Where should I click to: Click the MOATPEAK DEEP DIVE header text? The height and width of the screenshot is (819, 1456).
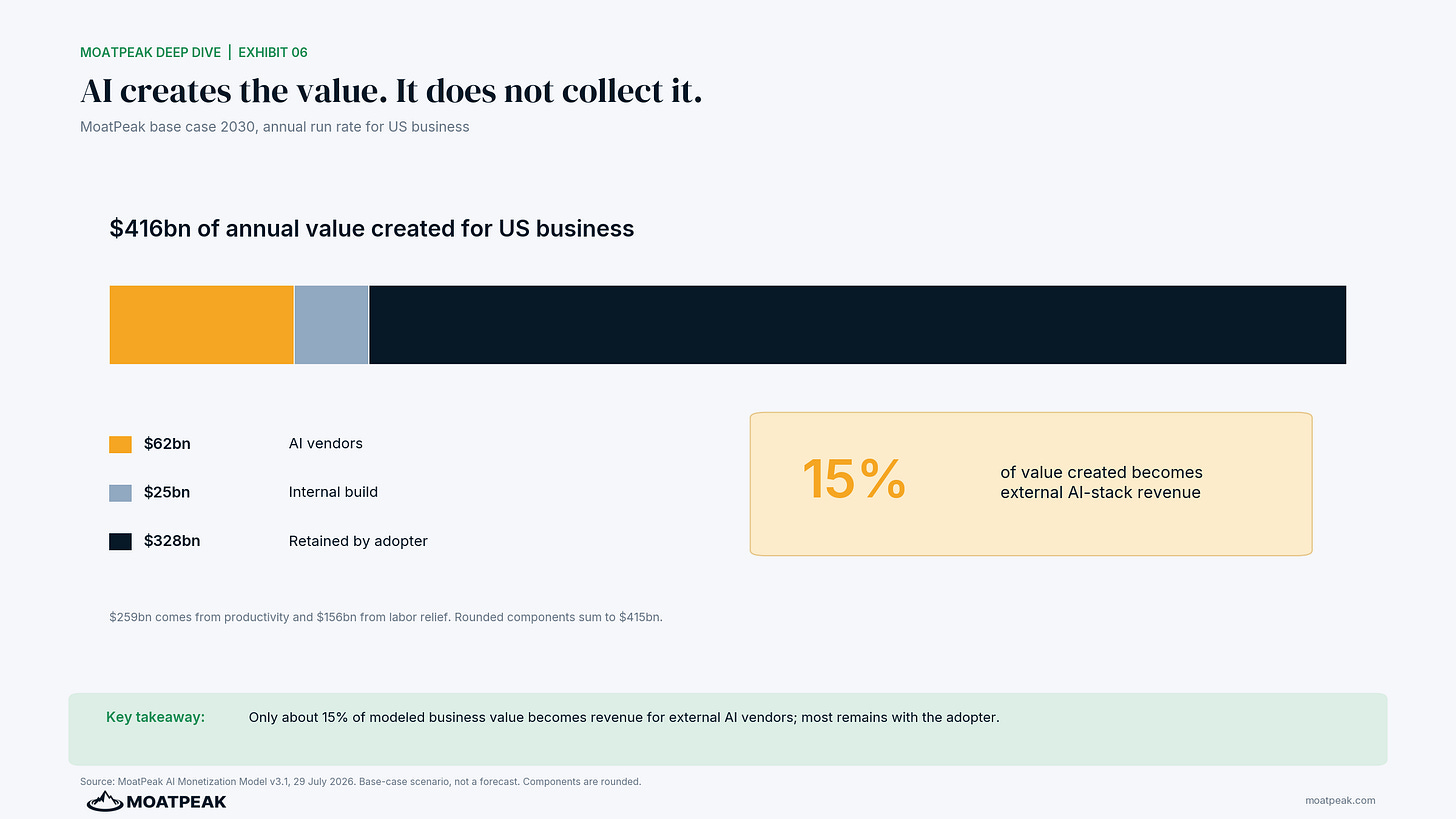(x=151, y=52)
